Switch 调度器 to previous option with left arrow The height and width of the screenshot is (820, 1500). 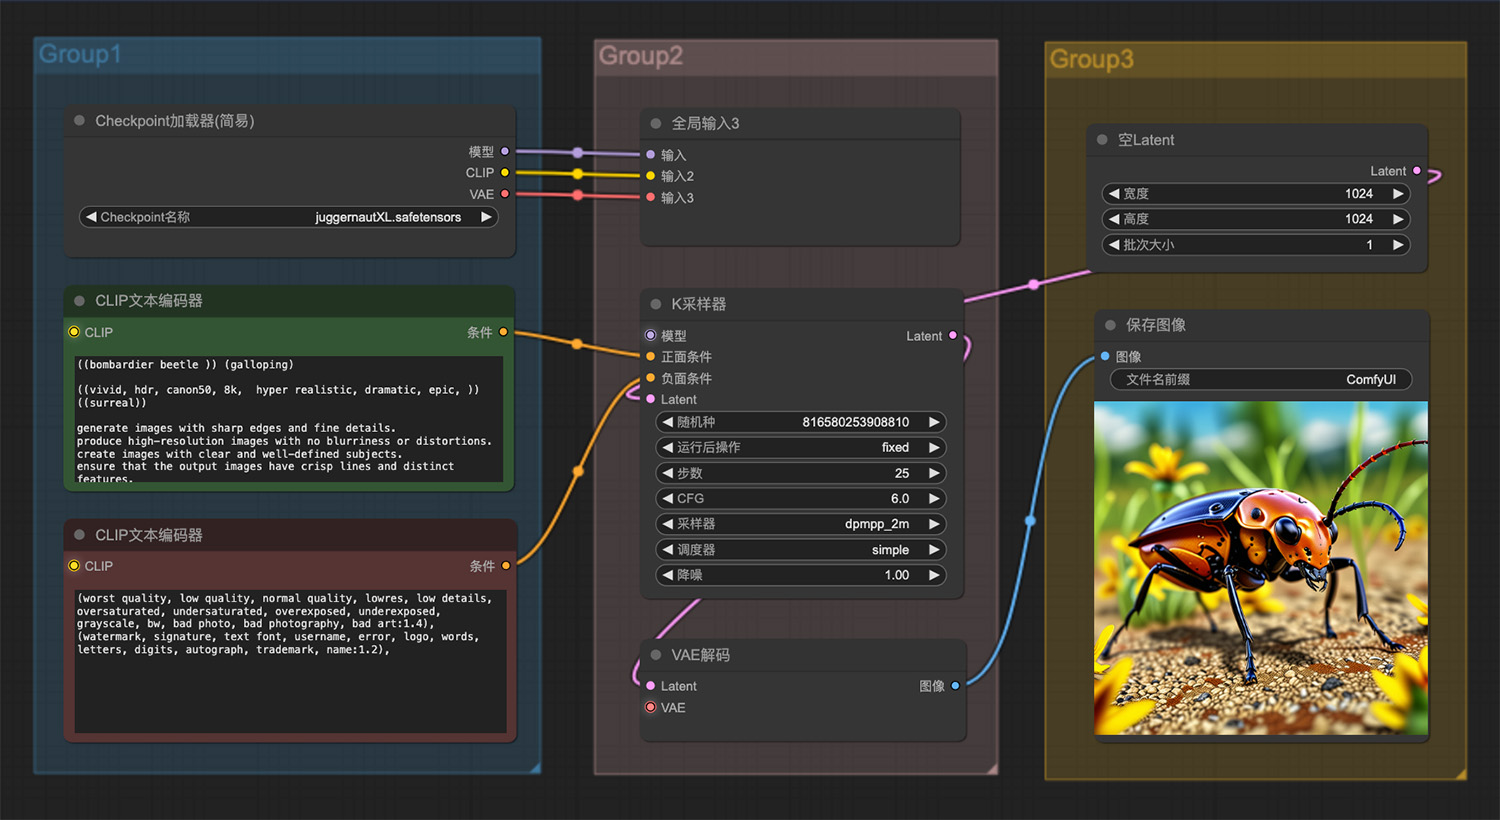[667, 550]
